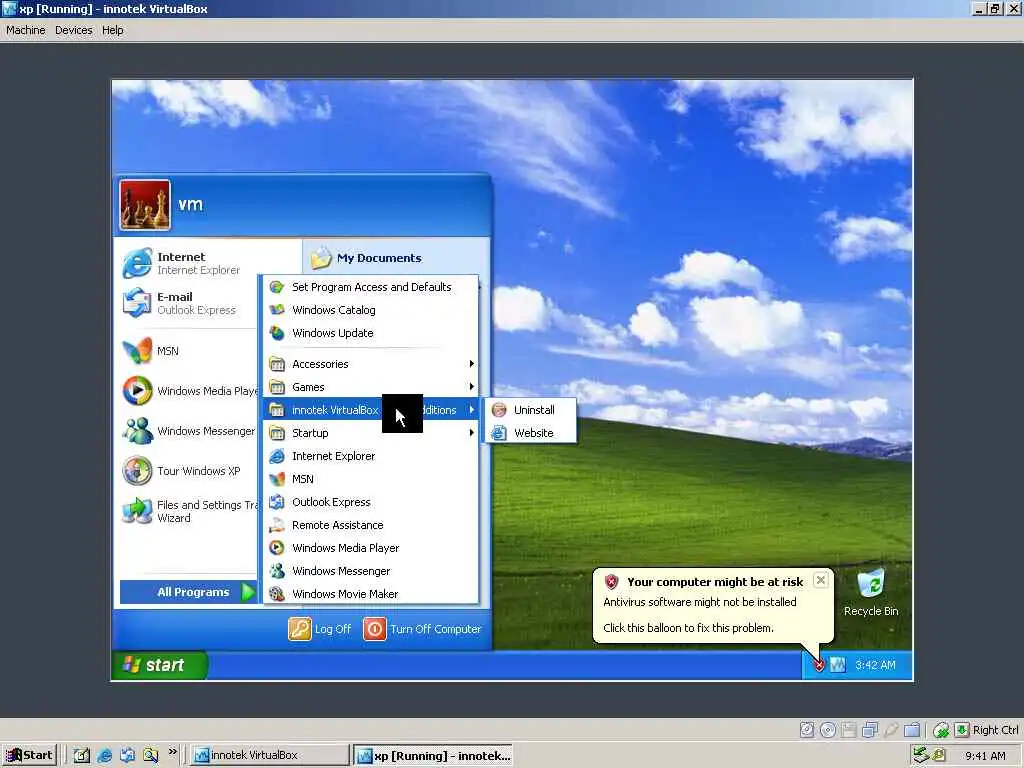
Task: Click Uninstall in the Guest Additions submenu
Action: pyautogui.click(x=530, y=410)
